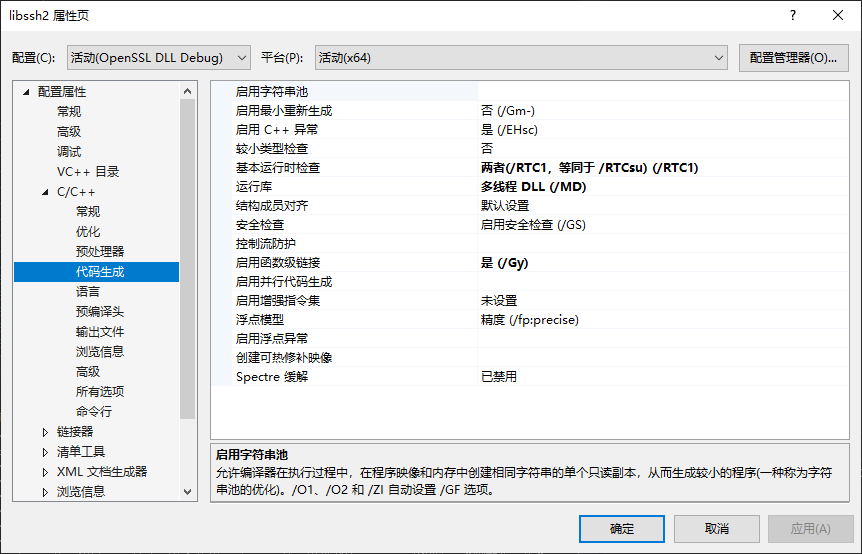This screenshot has height=554, width=862.
Task: Expand the 链接器 tree node
Action: [45, 432]
